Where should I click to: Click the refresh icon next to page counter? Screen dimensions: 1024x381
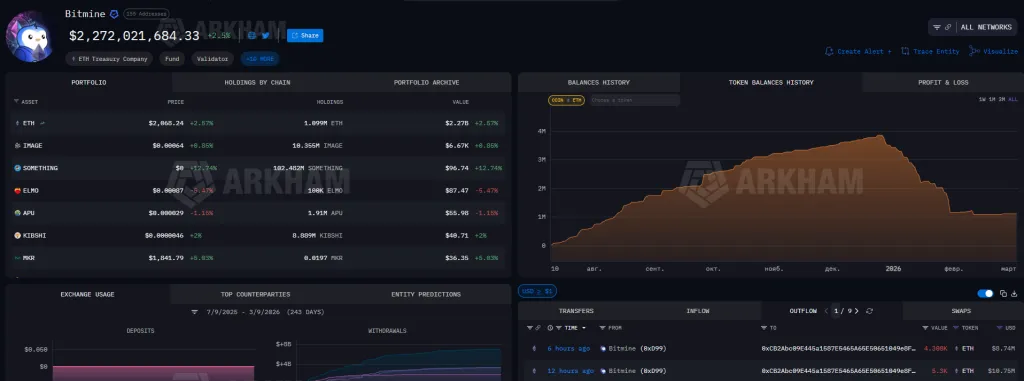pos(869,311)
